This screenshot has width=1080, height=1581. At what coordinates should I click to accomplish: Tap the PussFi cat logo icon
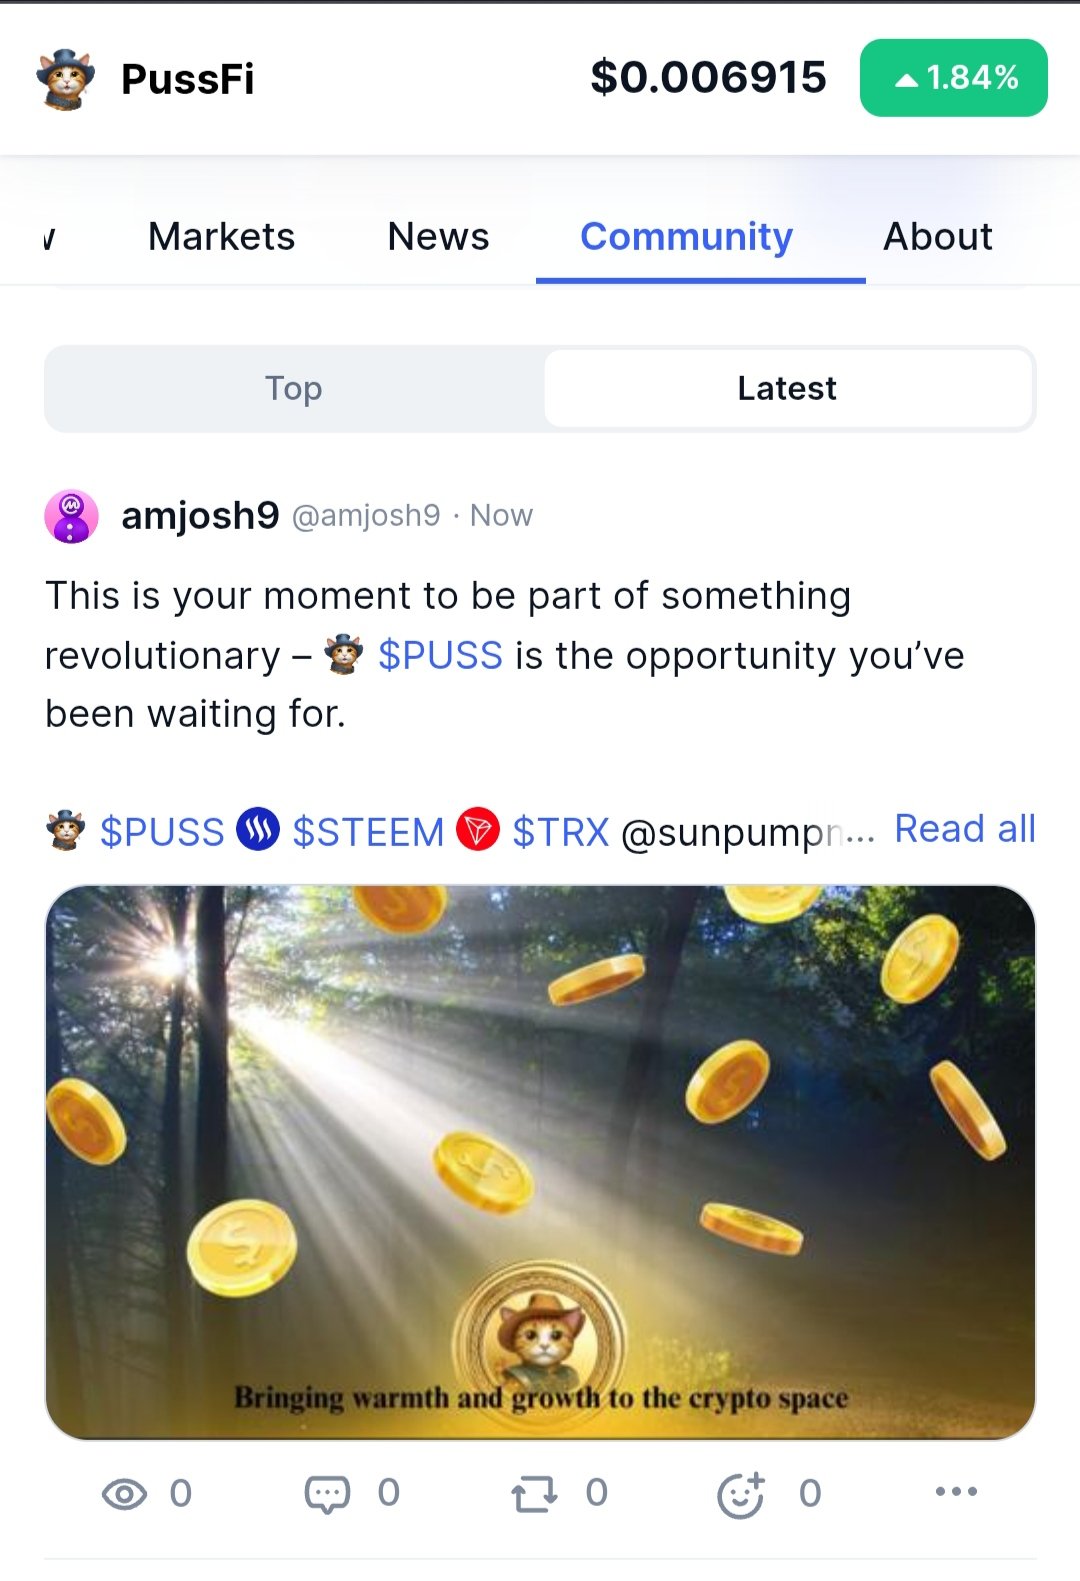tap(65, 79)
